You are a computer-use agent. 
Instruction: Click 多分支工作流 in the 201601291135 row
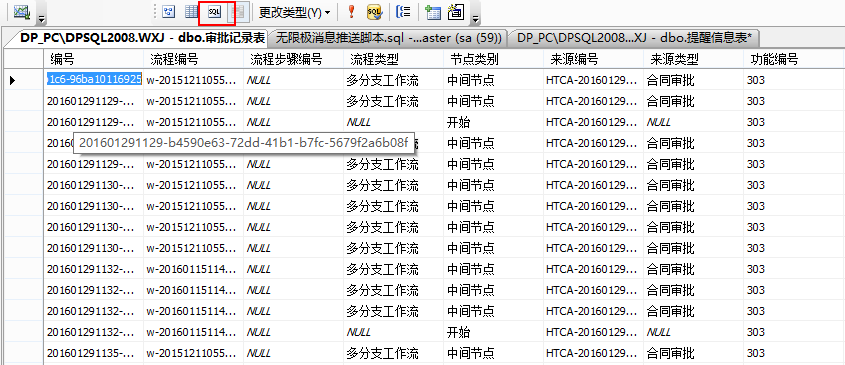pos(382,353)
